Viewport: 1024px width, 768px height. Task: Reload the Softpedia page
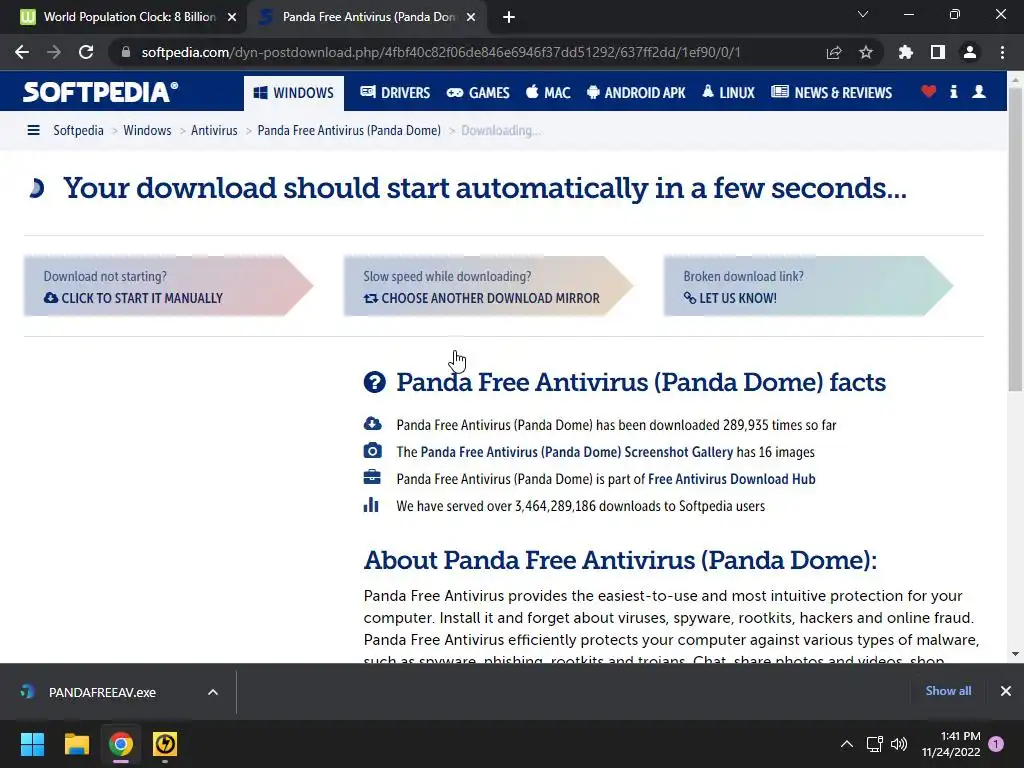(86, 52)
